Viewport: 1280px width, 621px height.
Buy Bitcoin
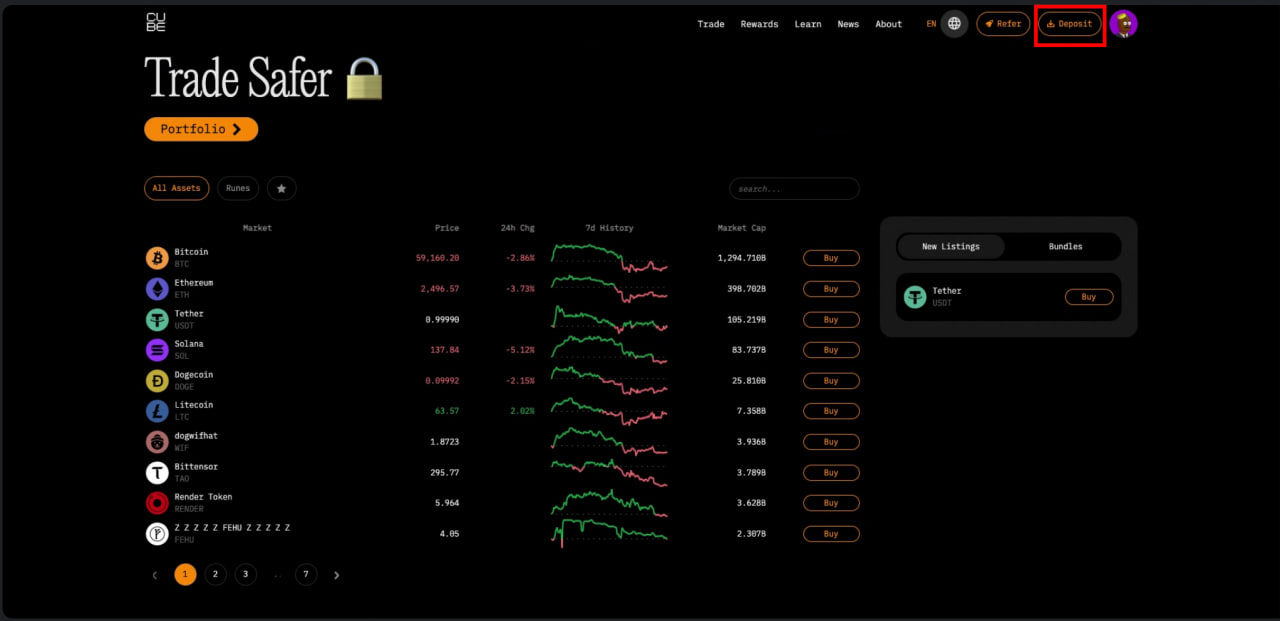(831, 258)
